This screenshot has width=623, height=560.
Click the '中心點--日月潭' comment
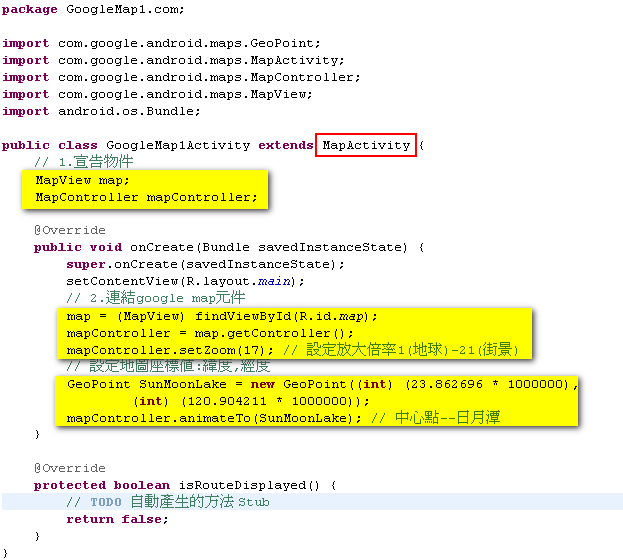point(435,418)
